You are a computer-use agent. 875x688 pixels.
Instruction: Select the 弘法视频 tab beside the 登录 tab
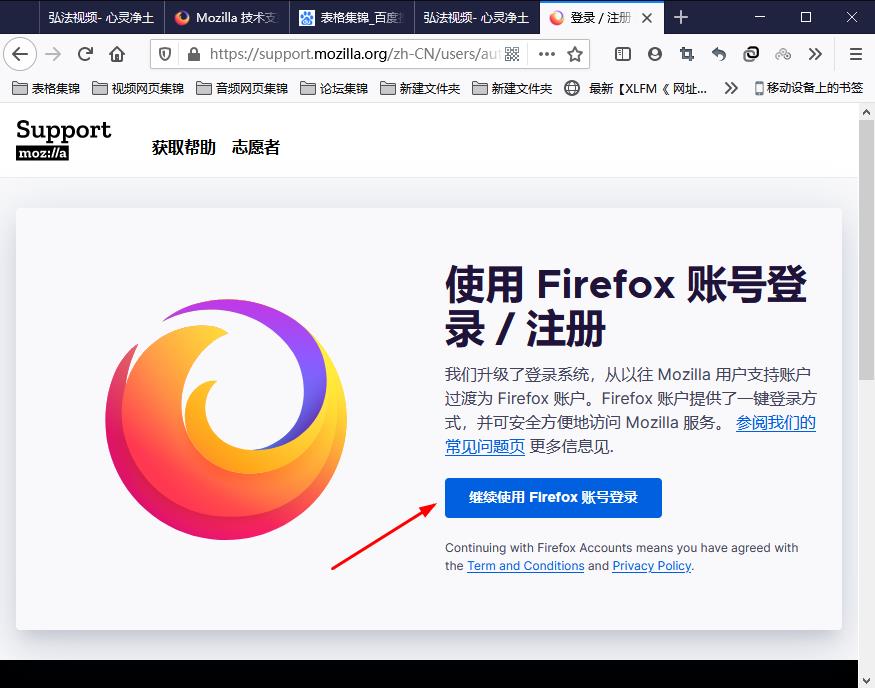[477, 18]
